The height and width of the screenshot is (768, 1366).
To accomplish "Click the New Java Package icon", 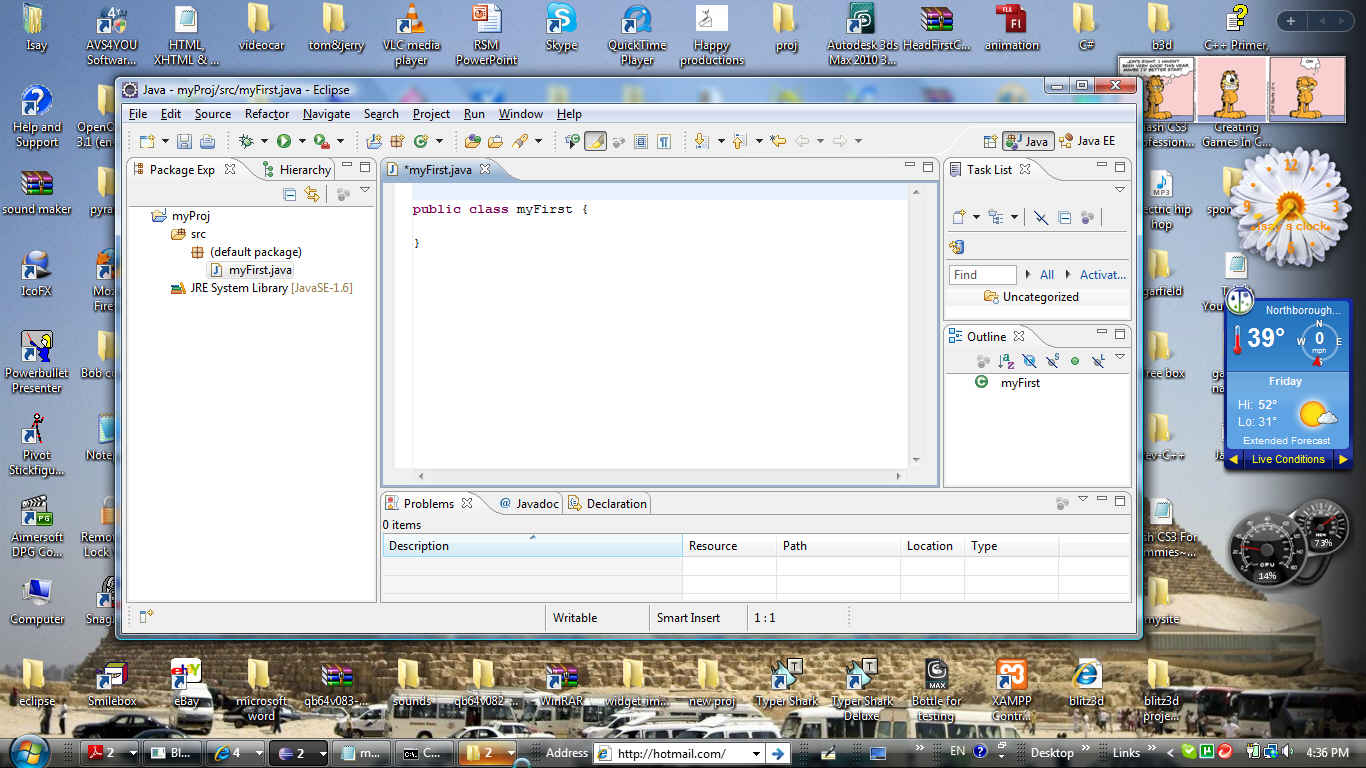I will point(397,141).
